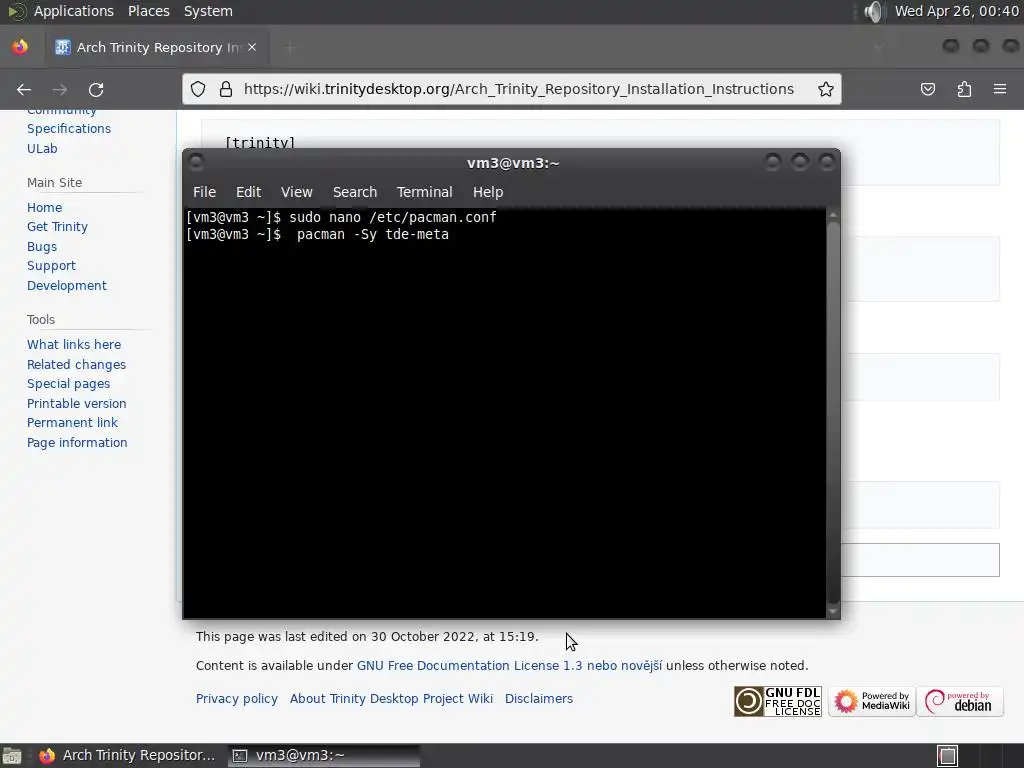The height and width of the screenshot is (768, 1024).
Task: Reload the current Firefox page
Action: pyautogui.click(x=96, y=89)
